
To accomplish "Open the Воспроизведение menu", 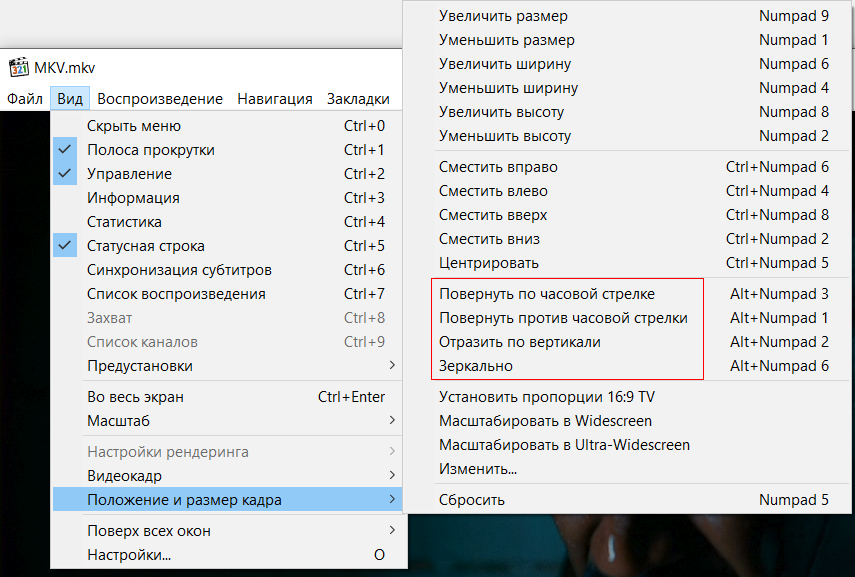I will [x=160, y=99].
